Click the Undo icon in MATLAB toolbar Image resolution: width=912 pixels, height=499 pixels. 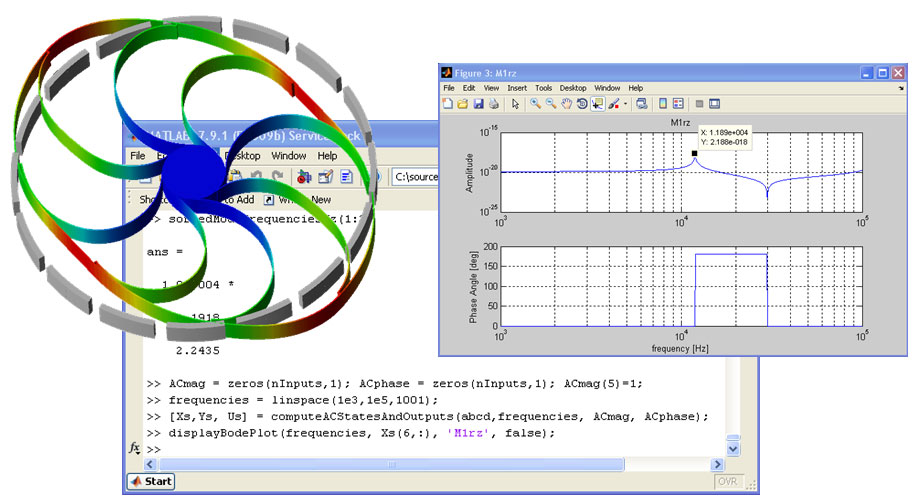point(256,176)
